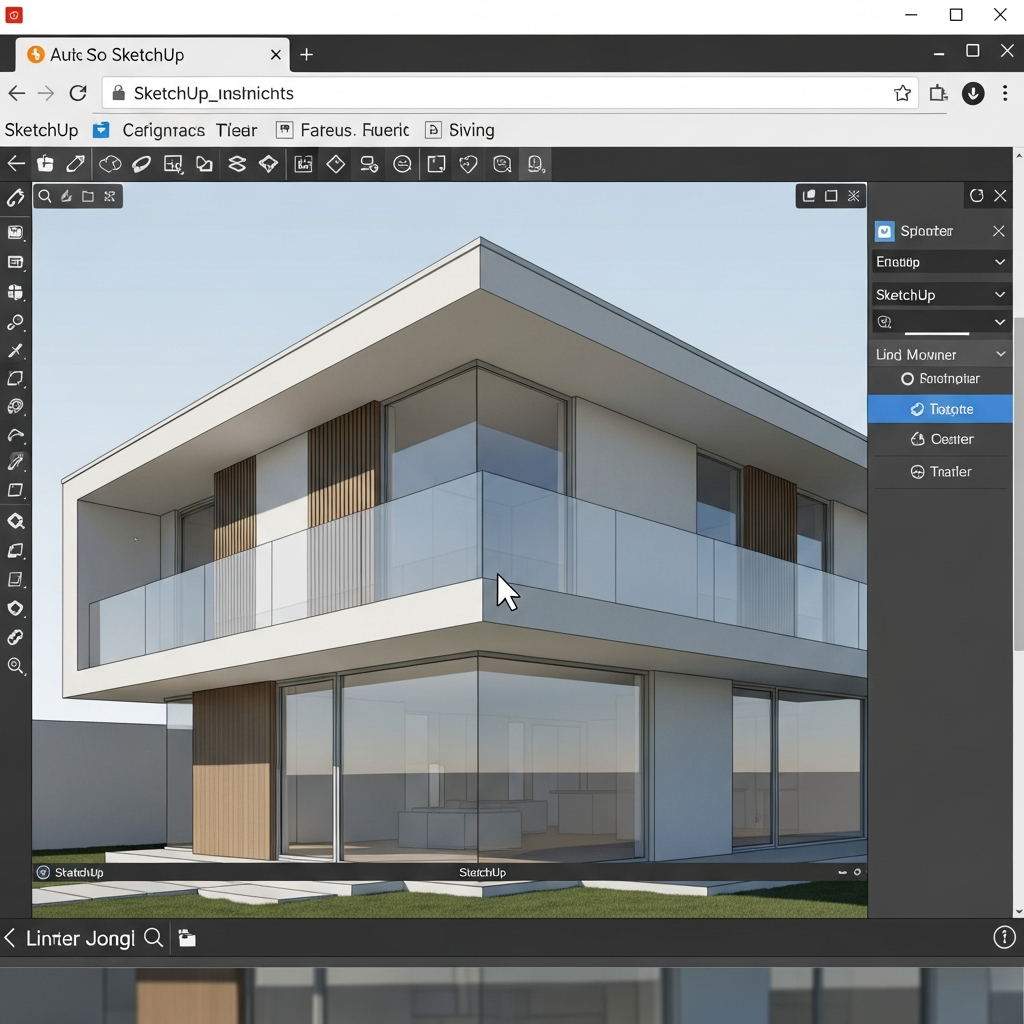Image resolution: width=1024 pixels, height=1024 pixels.
Task: Click the SketchUp_instnichts address bar
Action: point(500,93)
